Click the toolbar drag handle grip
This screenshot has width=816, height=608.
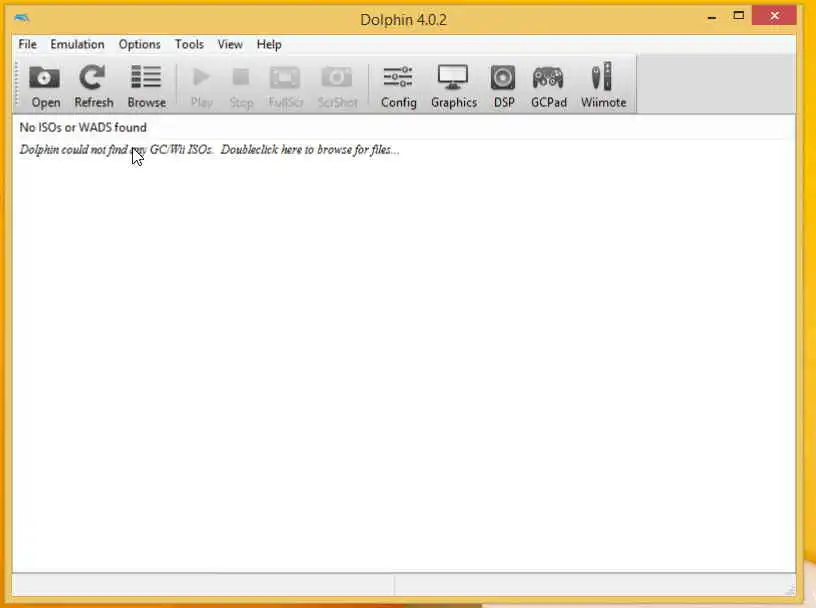[x=17, y=84]
